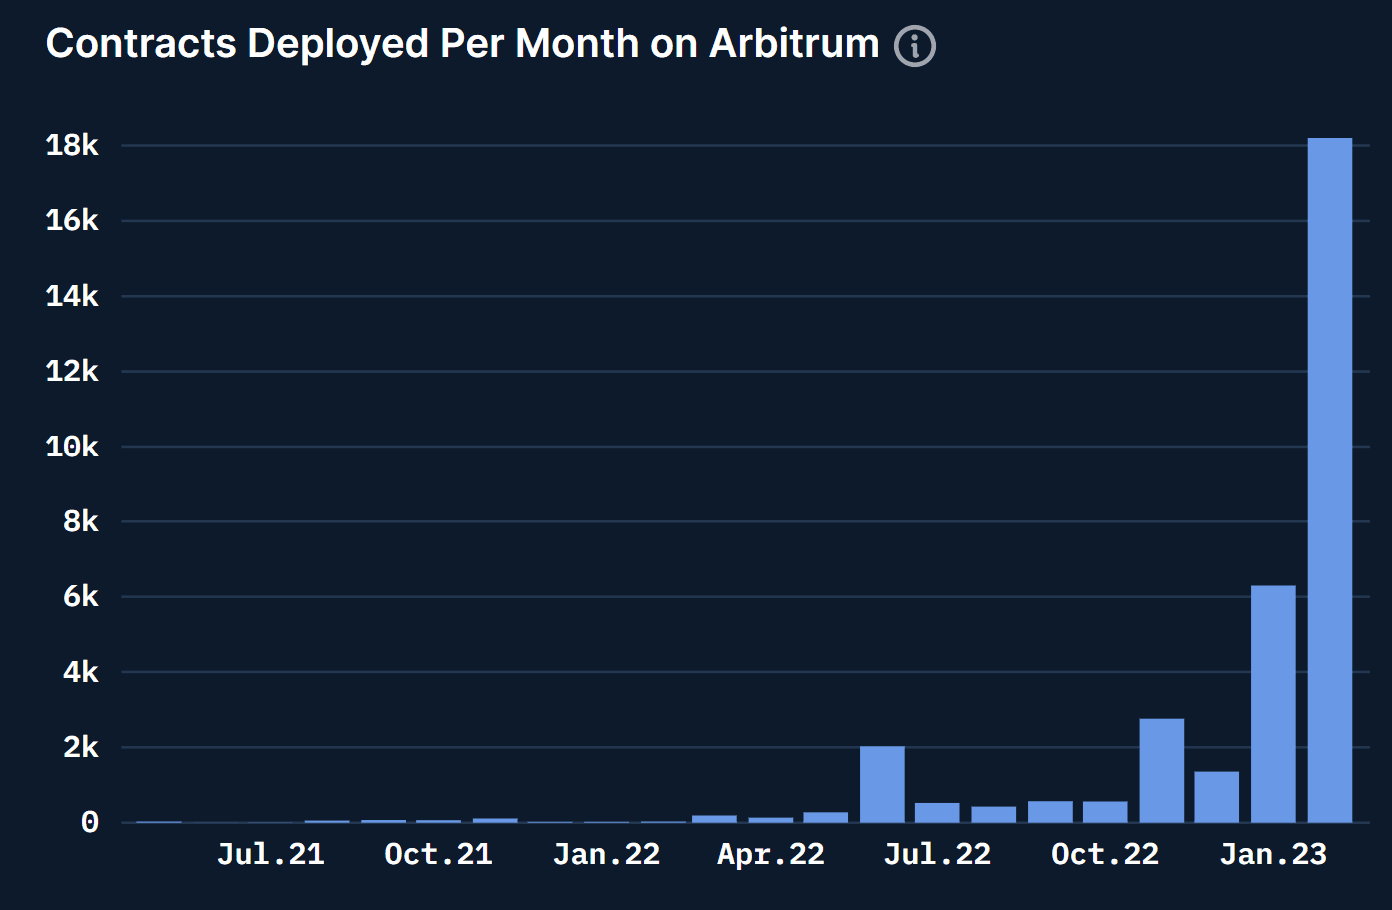This screenshot has height=910, width=1392.
Task: Click the 'Jan.23' x-axis label
Action: point(1273,855)
